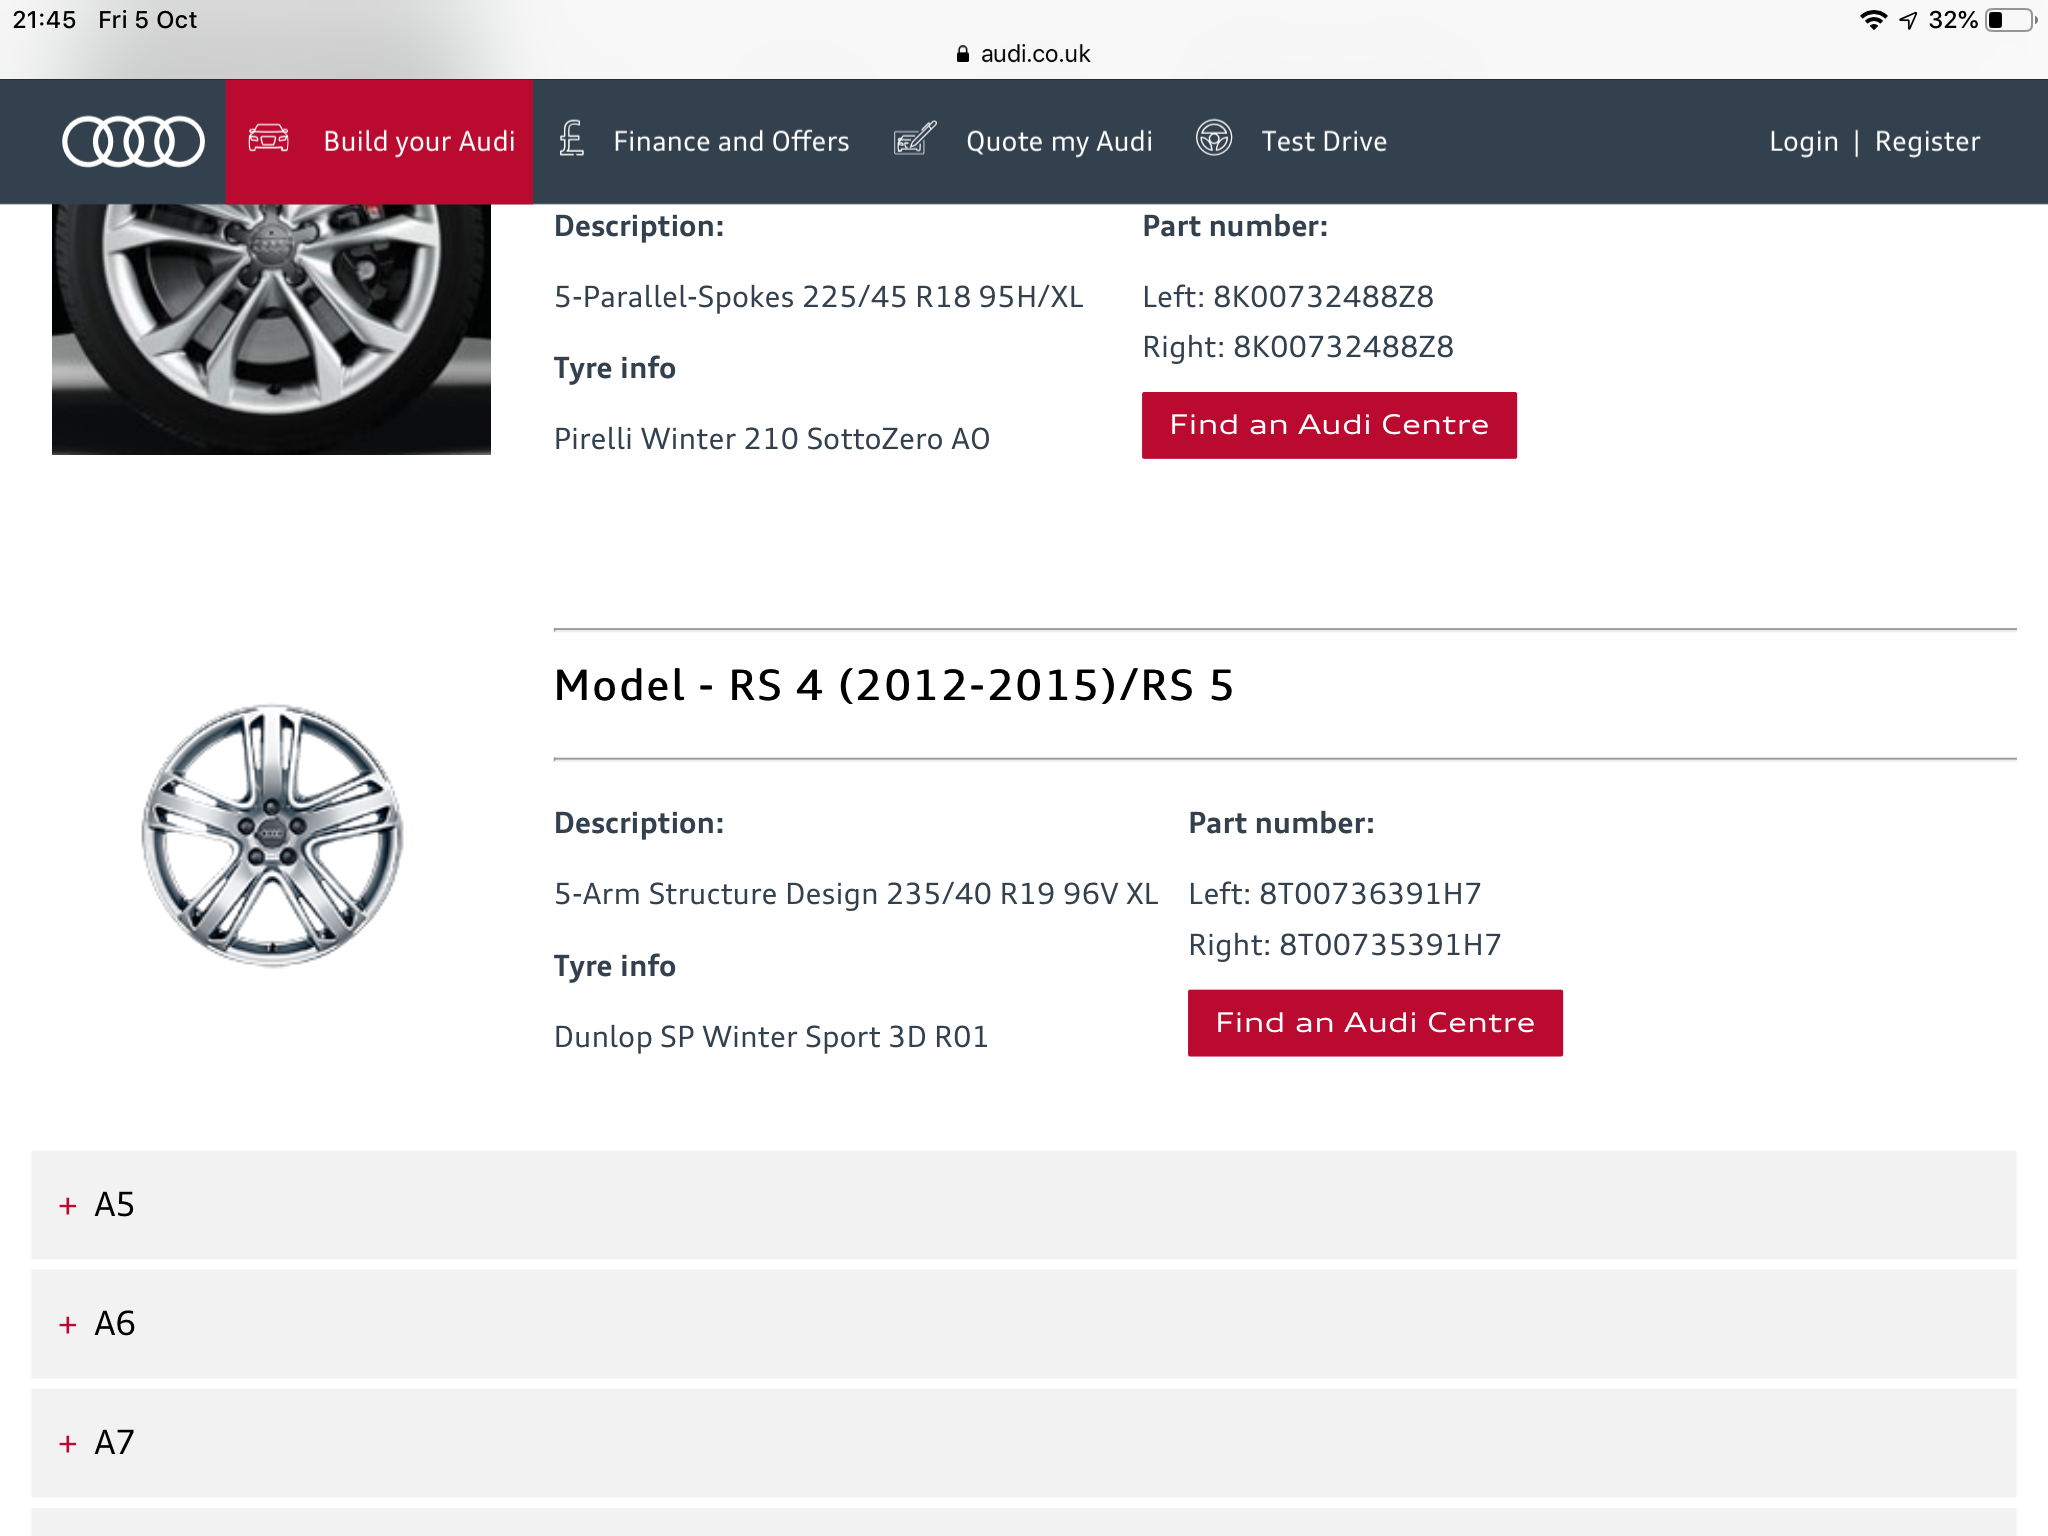Click the red plus icon next to A7
2048x1536 pixels.
[x=68, y=1444]
